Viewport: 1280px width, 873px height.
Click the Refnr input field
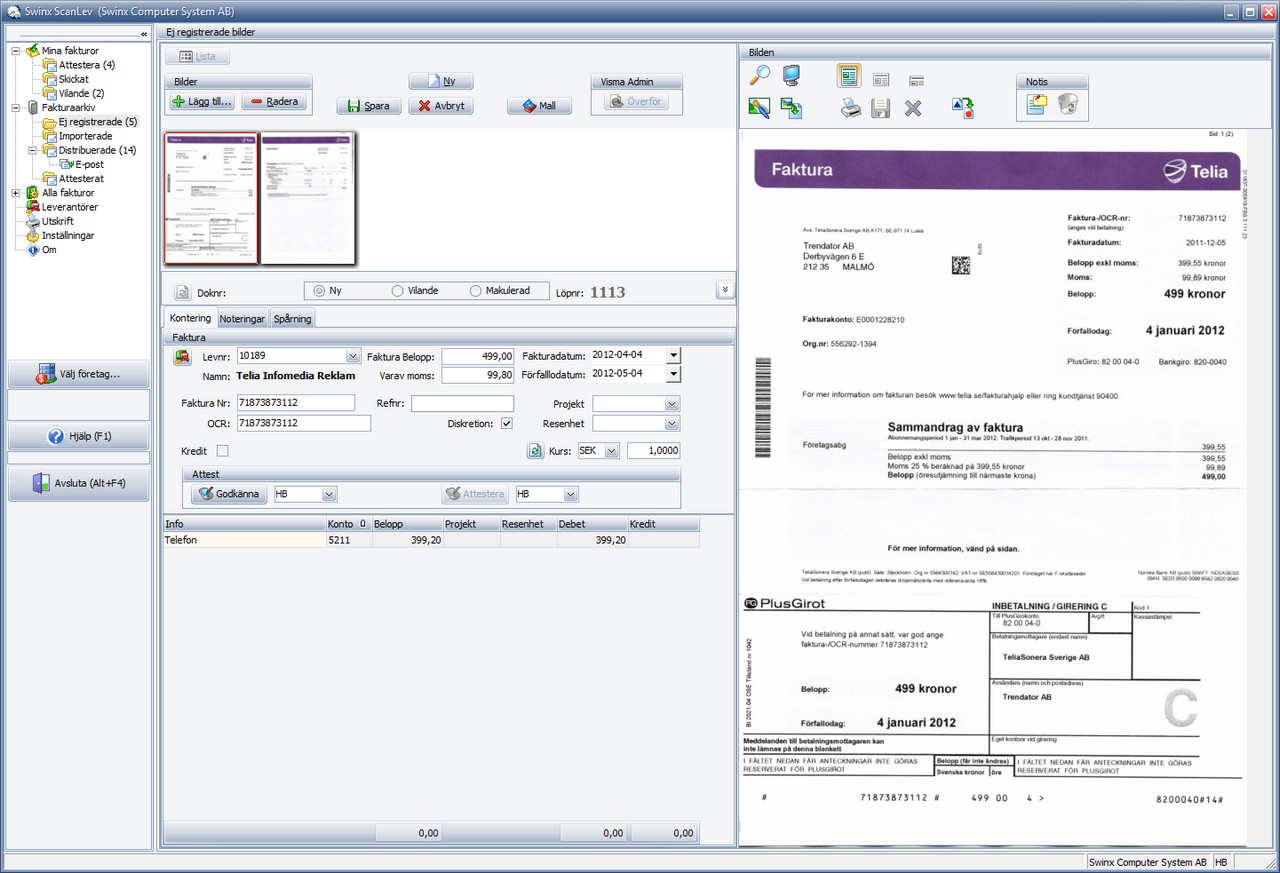(x=462, y=404)
